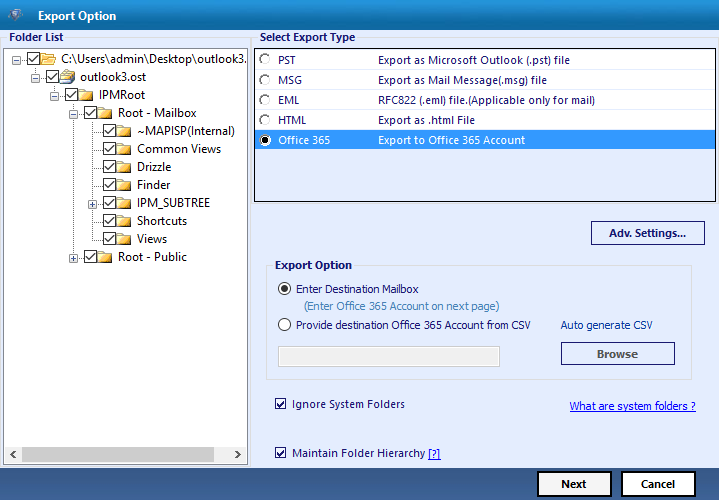
Task: Uncheck the Root - Mailbox checkbox
Action: click(90, 112)
